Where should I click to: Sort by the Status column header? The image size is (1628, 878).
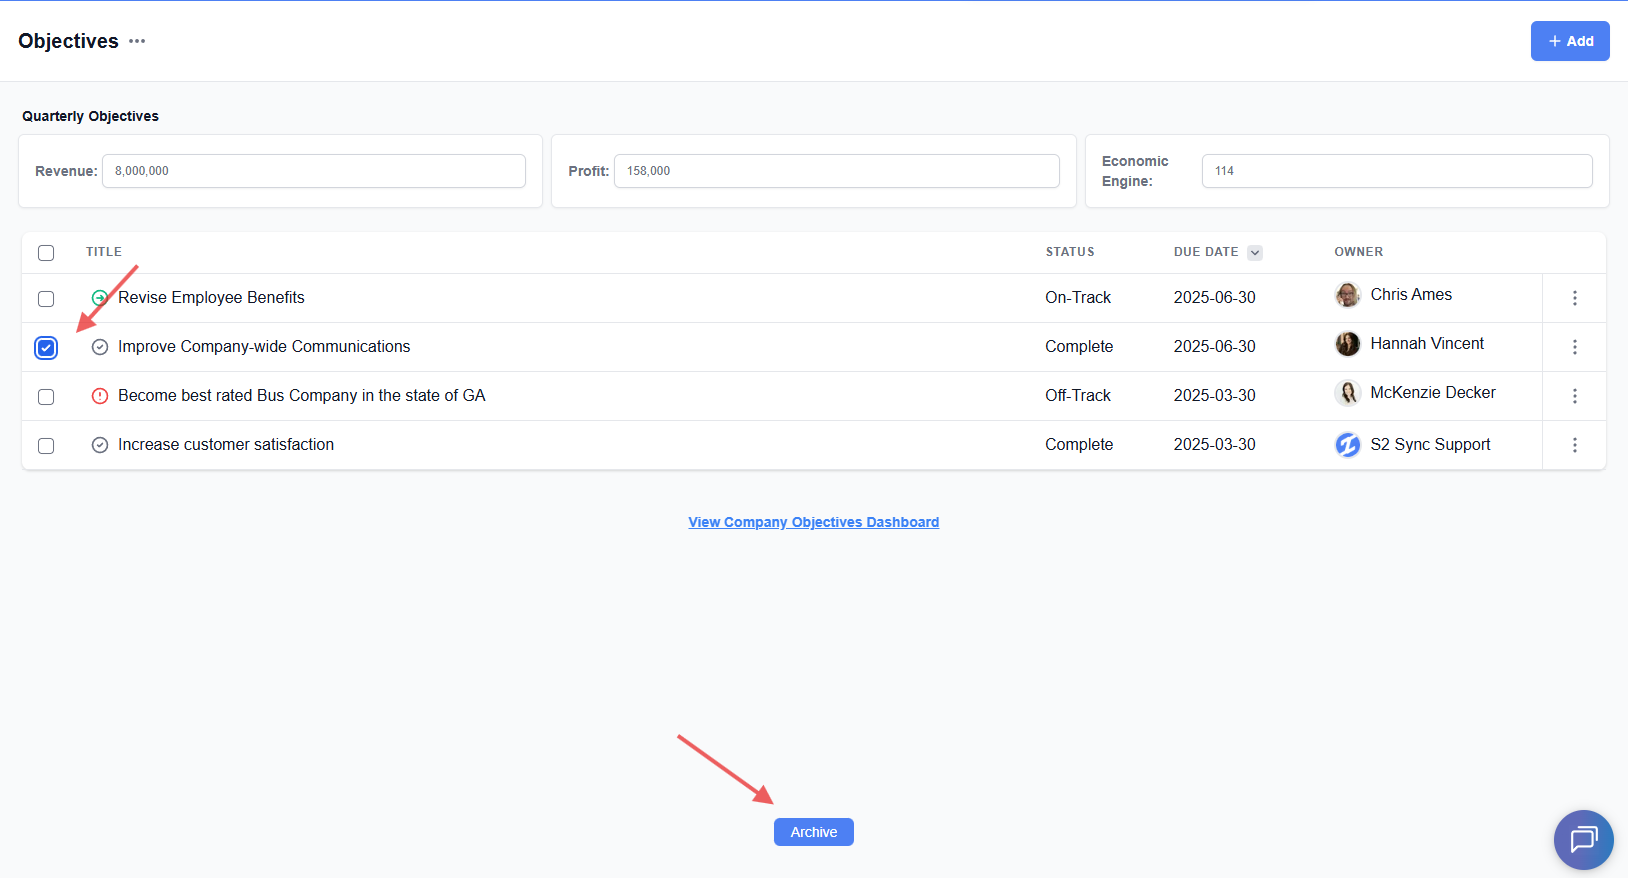(x=1069, y=252)
